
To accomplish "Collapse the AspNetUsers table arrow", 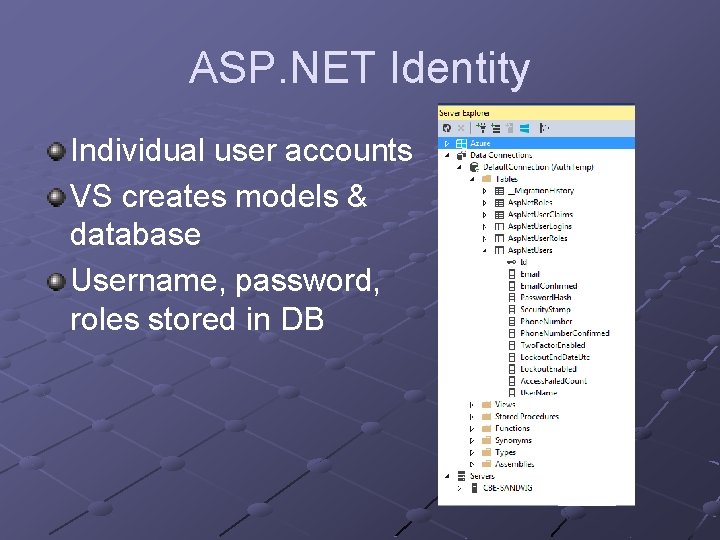I will pos(484,251).
